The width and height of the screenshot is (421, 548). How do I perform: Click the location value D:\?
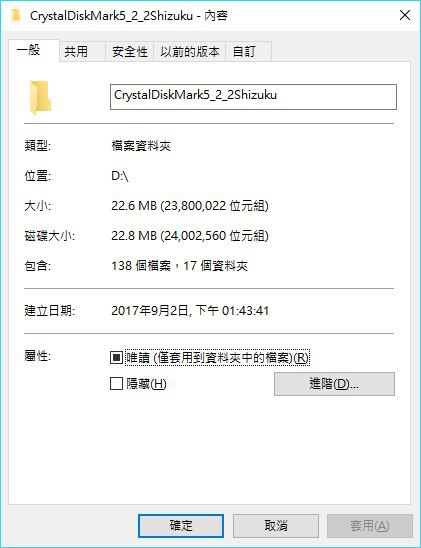120,176
